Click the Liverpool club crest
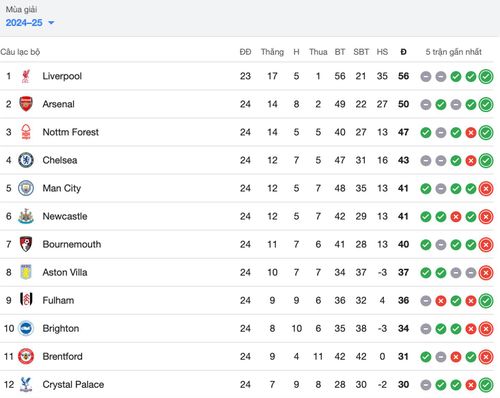This screenshot has height=398, width=500. click(x=26, y=76)
